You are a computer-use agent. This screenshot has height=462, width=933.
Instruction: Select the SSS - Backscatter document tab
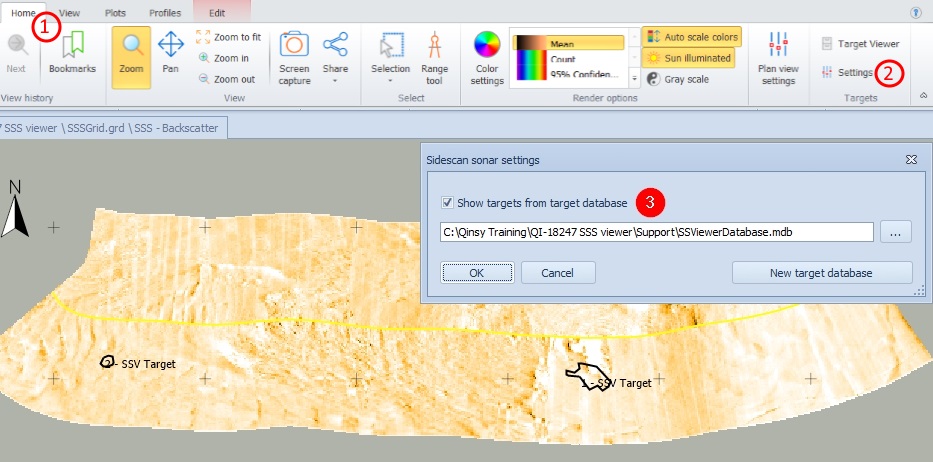click(112, 127)
